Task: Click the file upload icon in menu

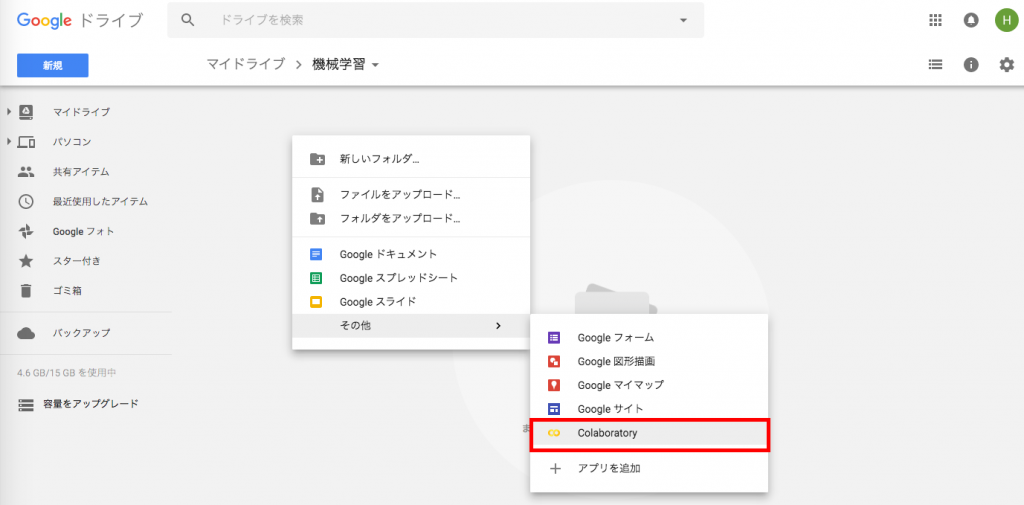Action: point(317,195)
